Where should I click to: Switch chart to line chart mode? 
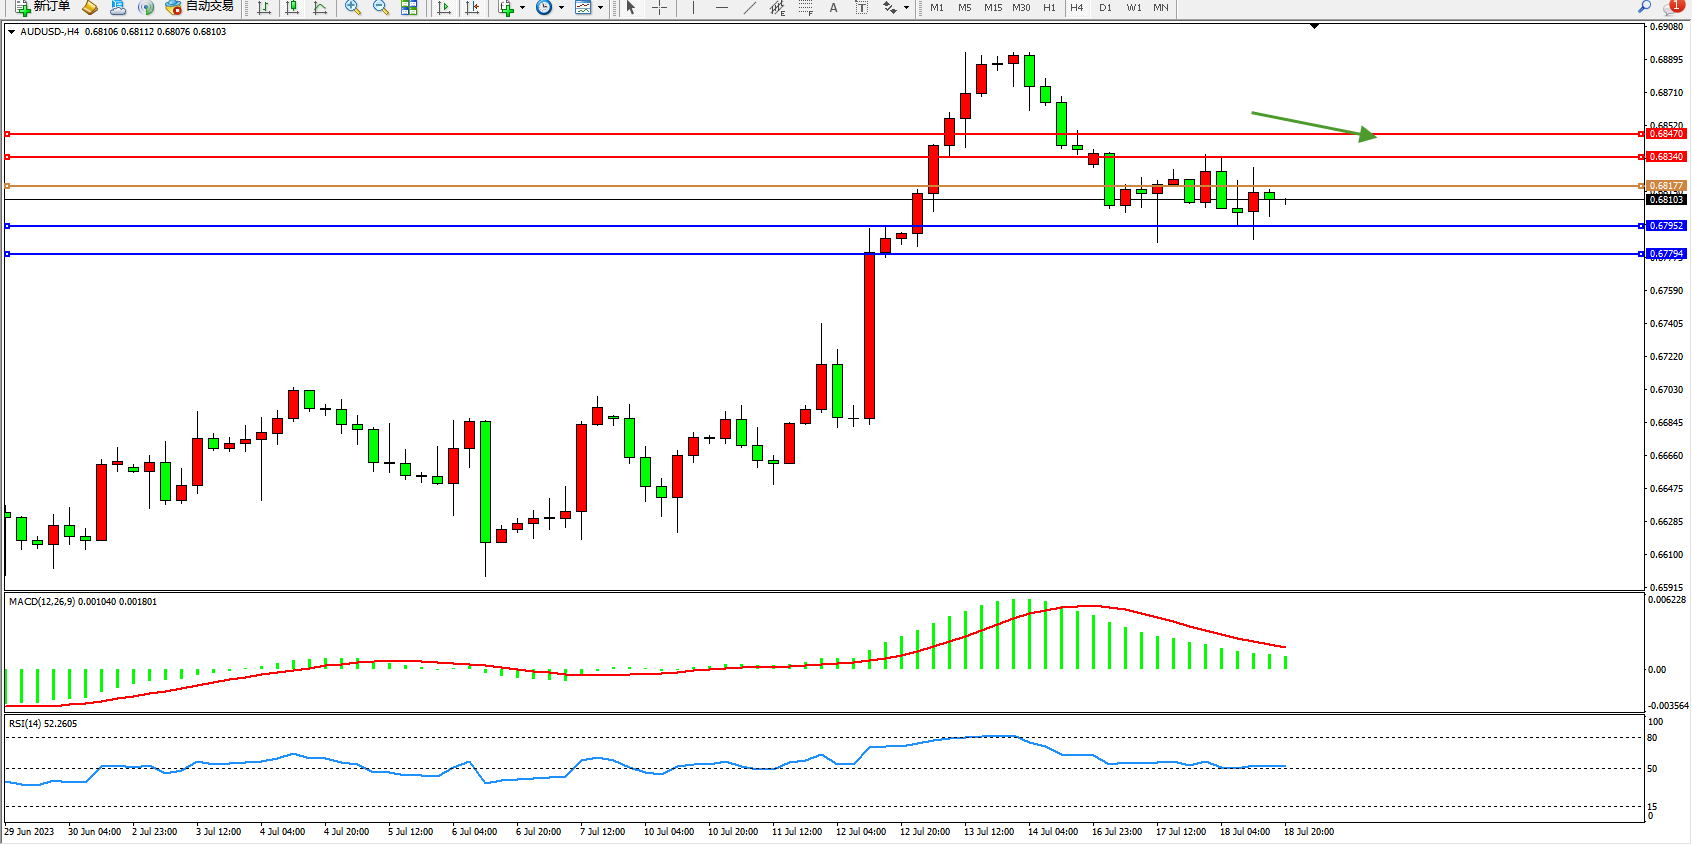(x=320, y=8)
